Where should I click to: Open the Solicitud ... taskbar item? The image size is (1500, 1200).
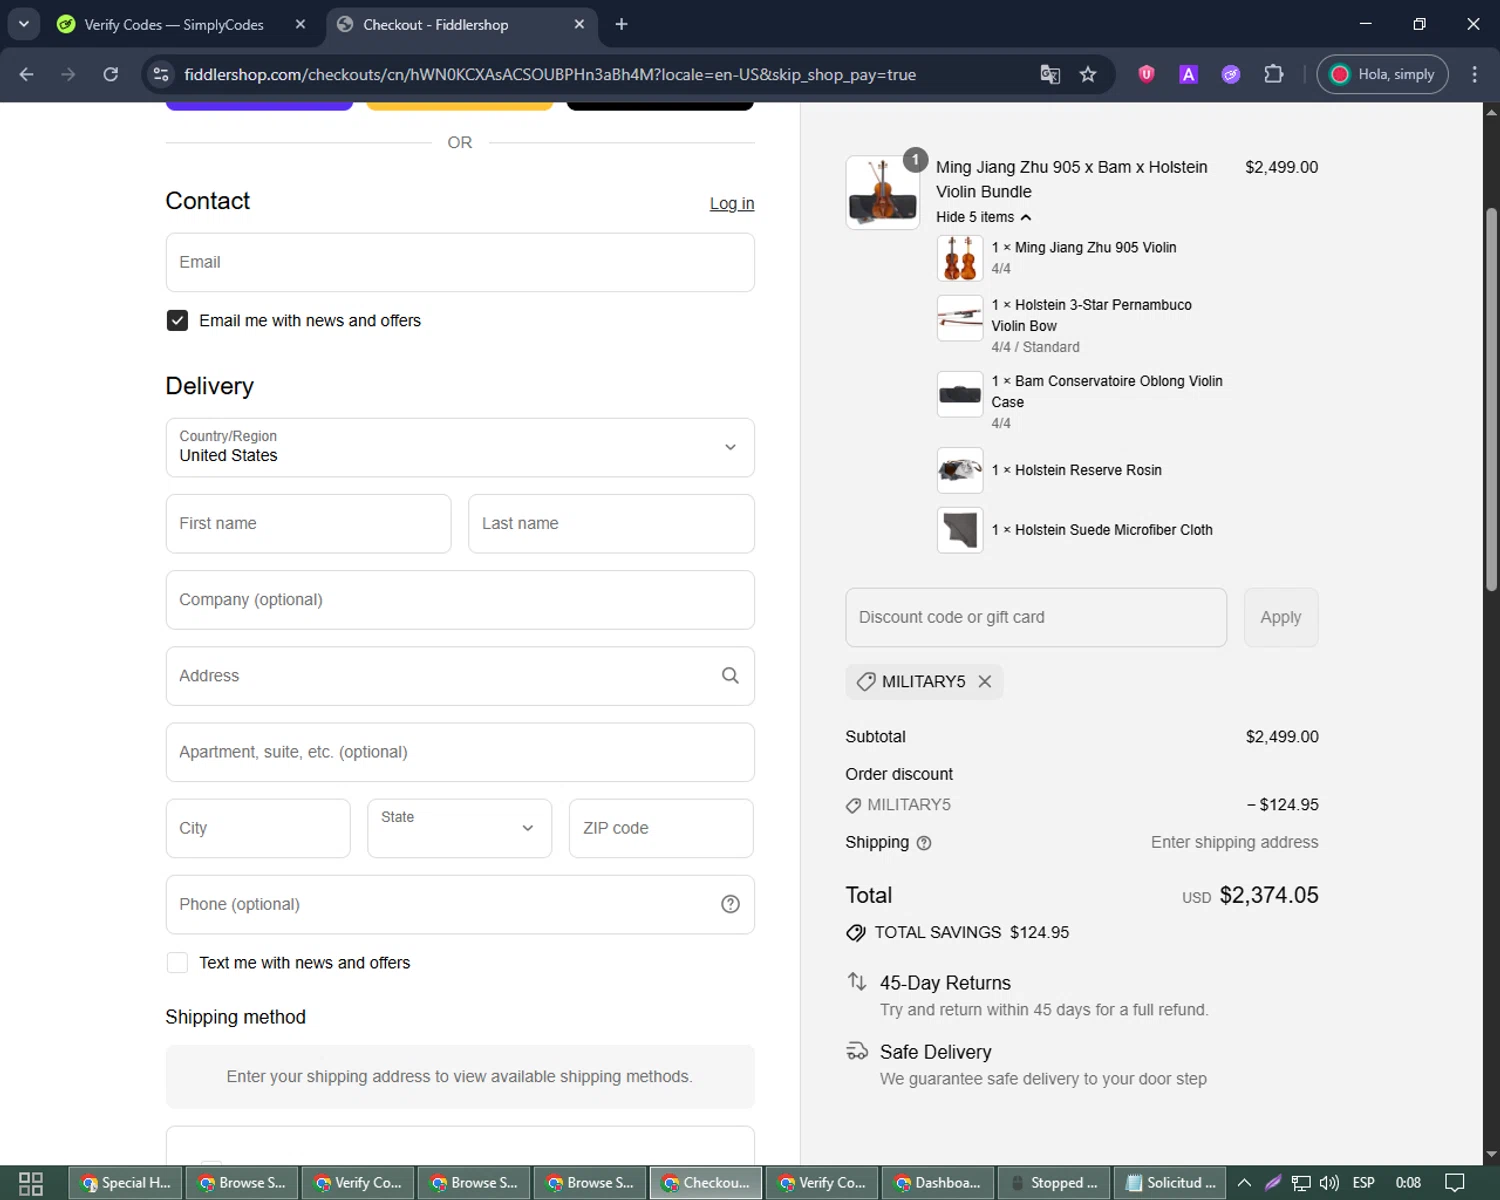[1170, 1183]
